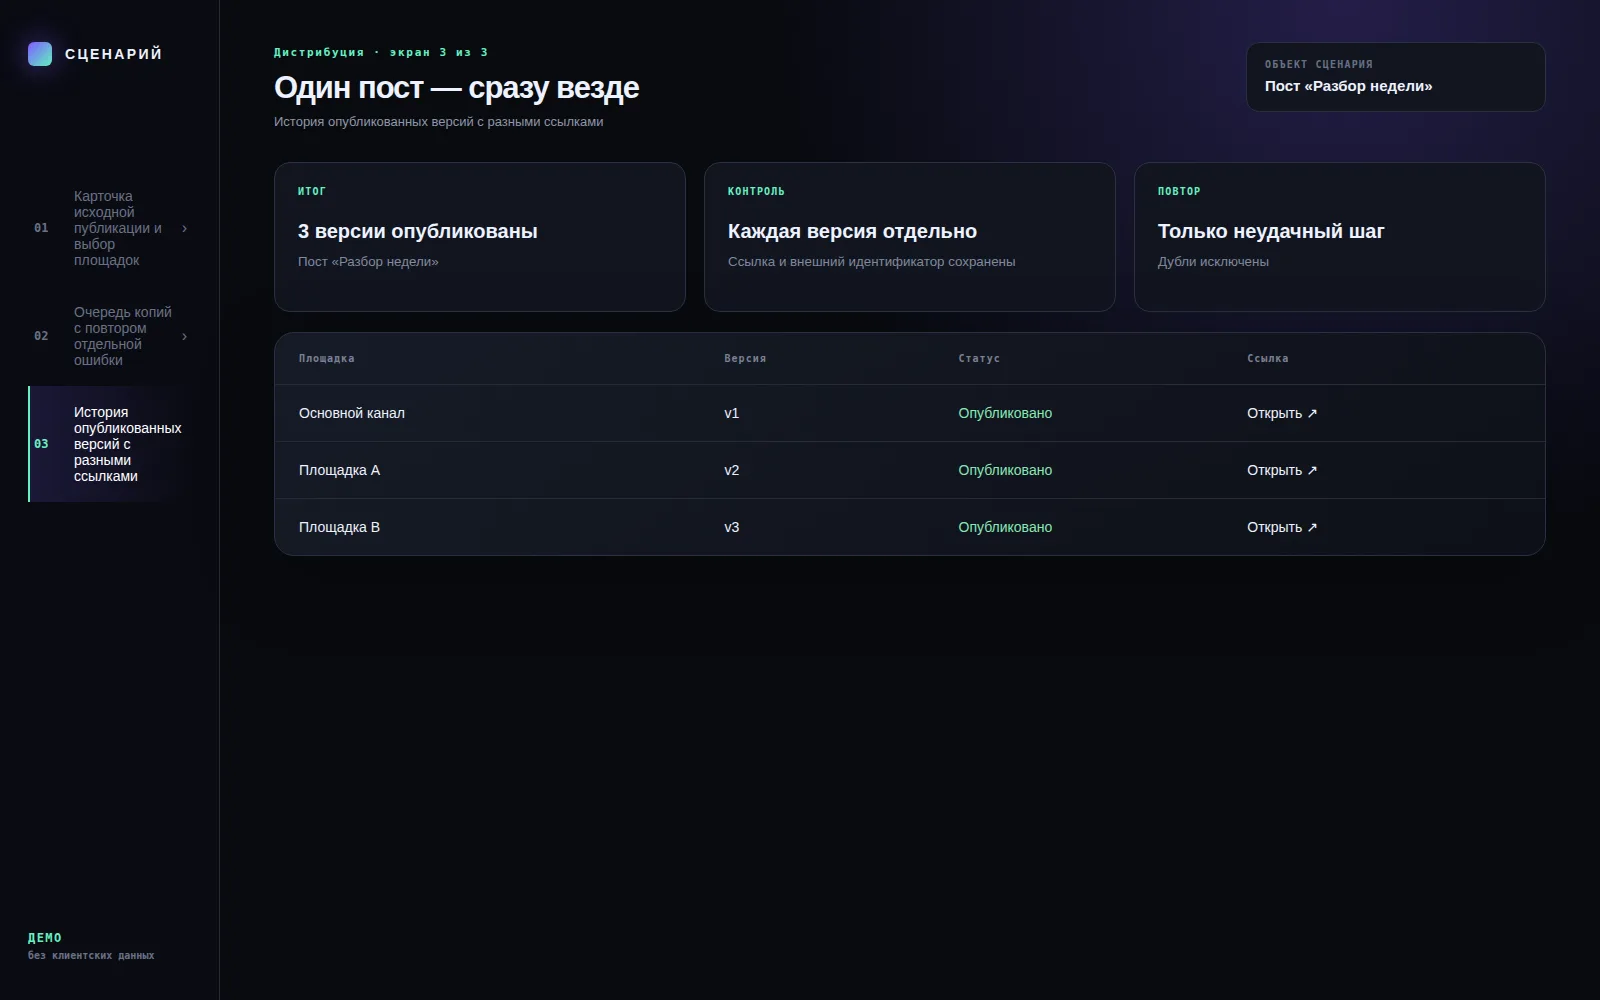Click the subtitle under the main heading

click(x=439, y=122)
